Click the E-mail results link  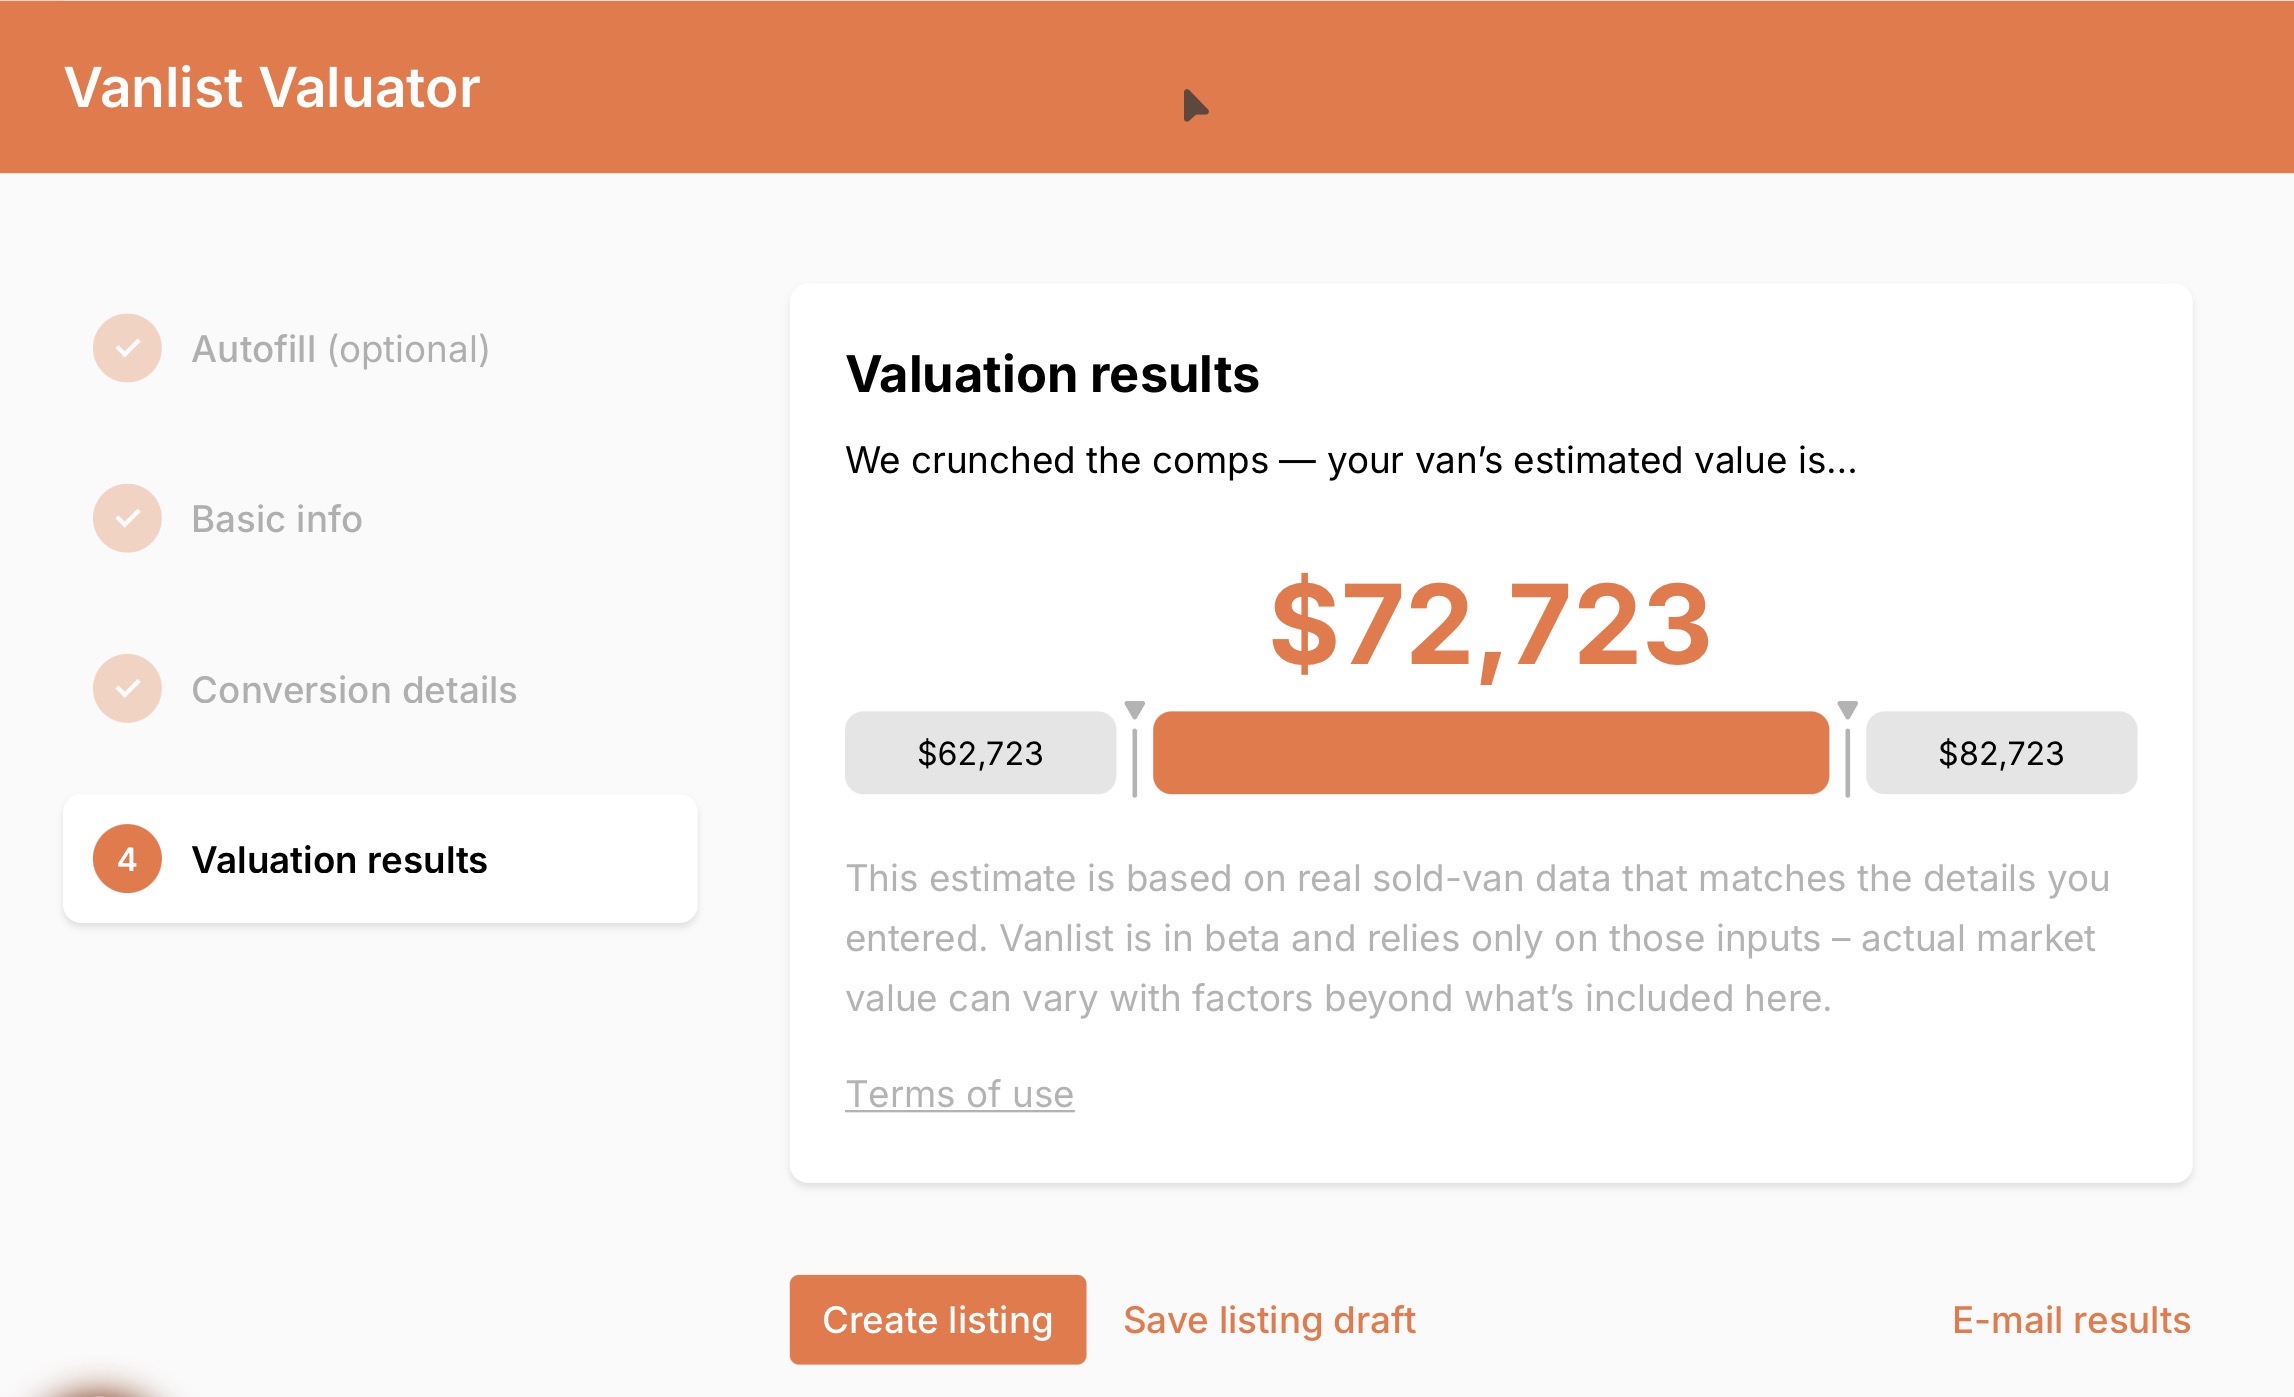pos(2071,1320)
